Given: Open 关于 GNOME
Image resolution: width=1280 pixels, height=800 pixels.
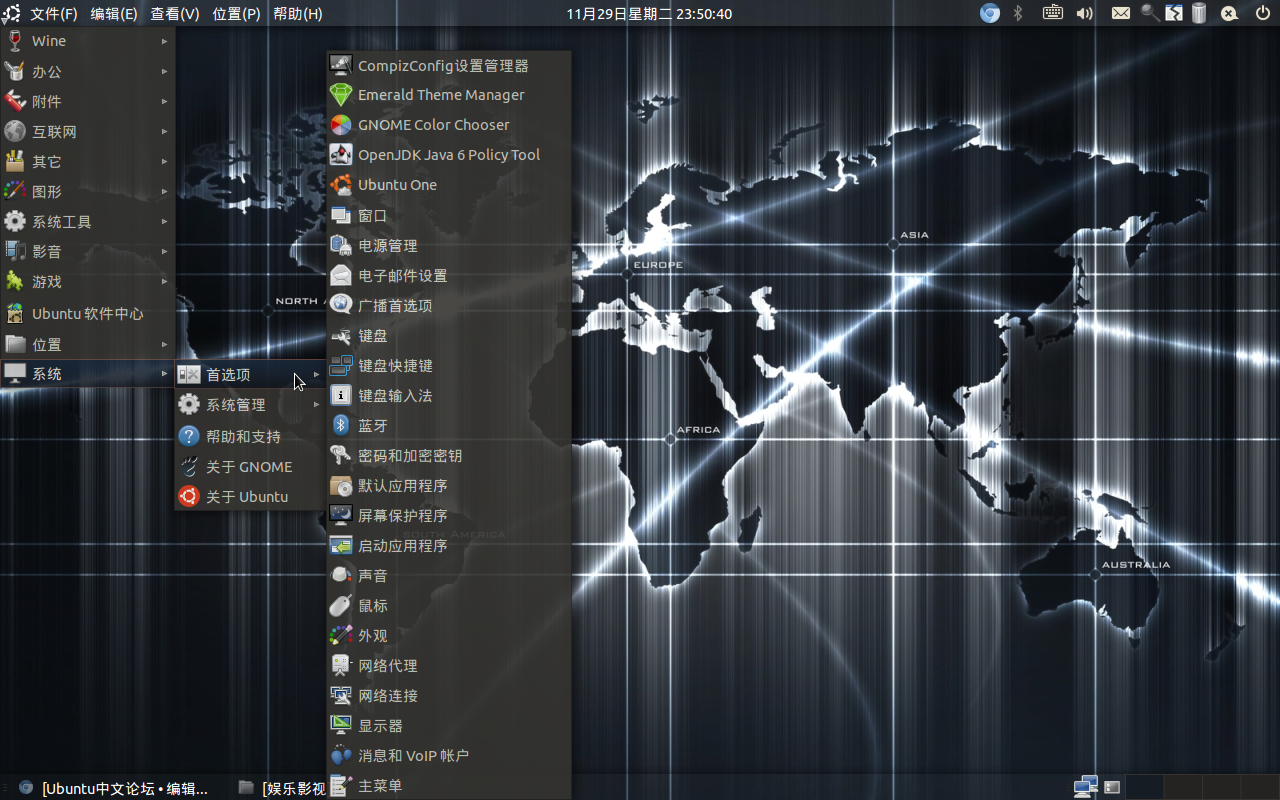Looking at the screenshot, I should coord(250,467).
